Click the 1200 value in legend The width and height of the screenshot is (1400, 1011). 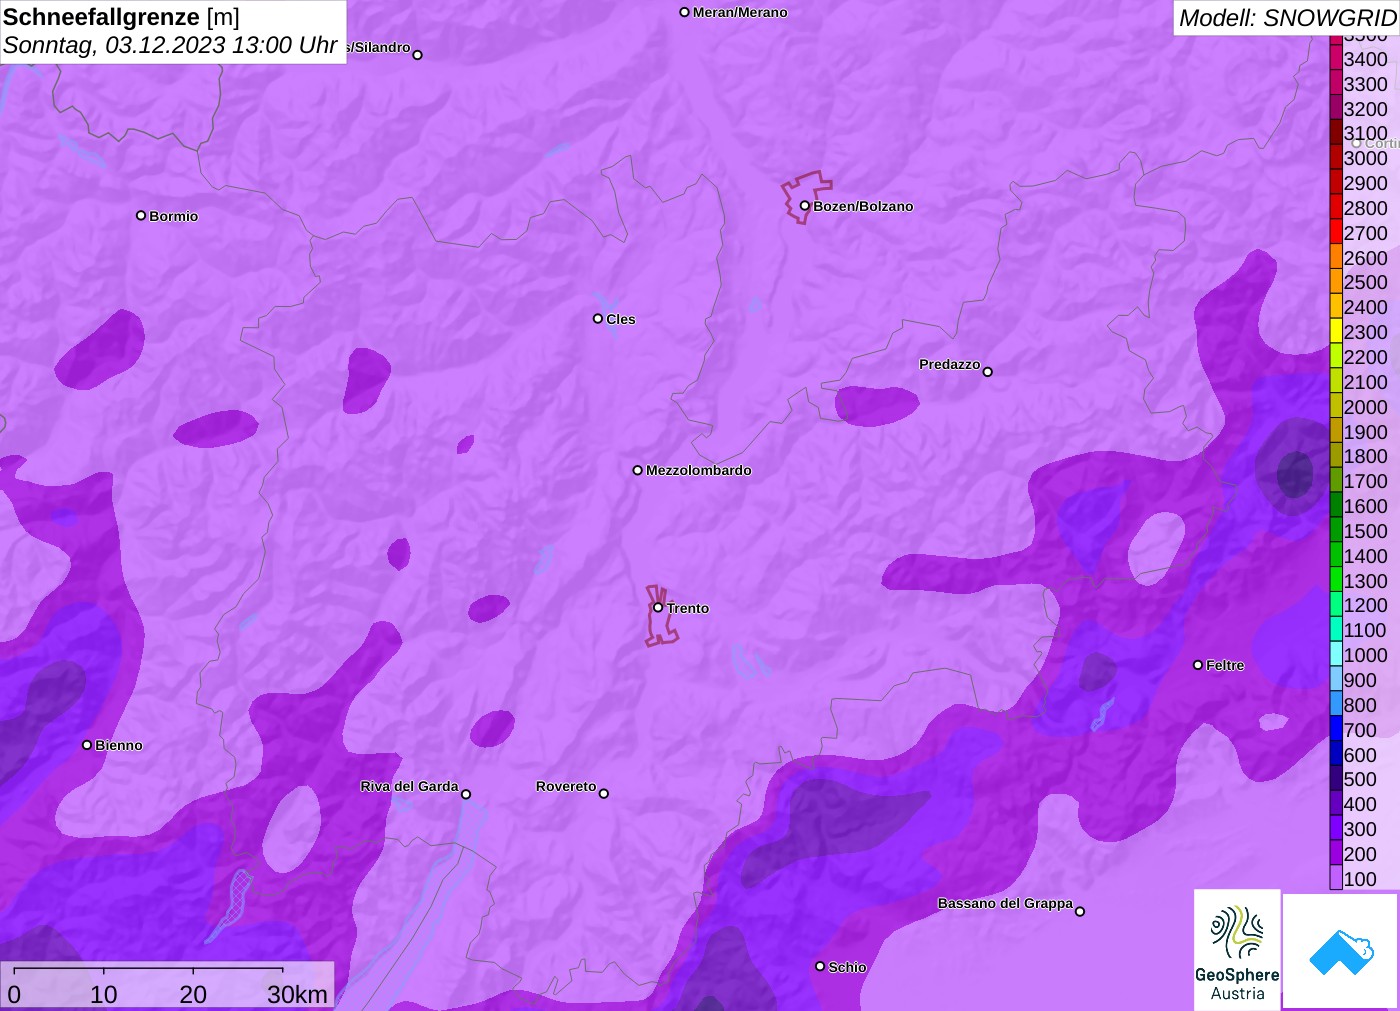tap(1365, 605)
